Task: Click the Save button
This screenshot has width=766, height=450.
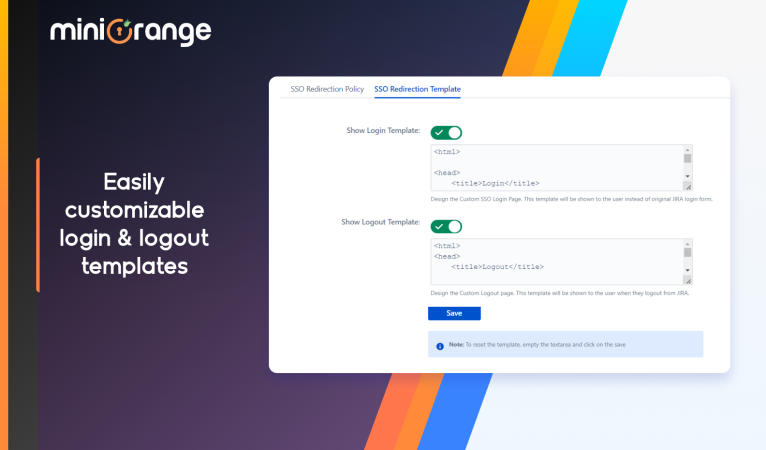Action: [454, 313]
